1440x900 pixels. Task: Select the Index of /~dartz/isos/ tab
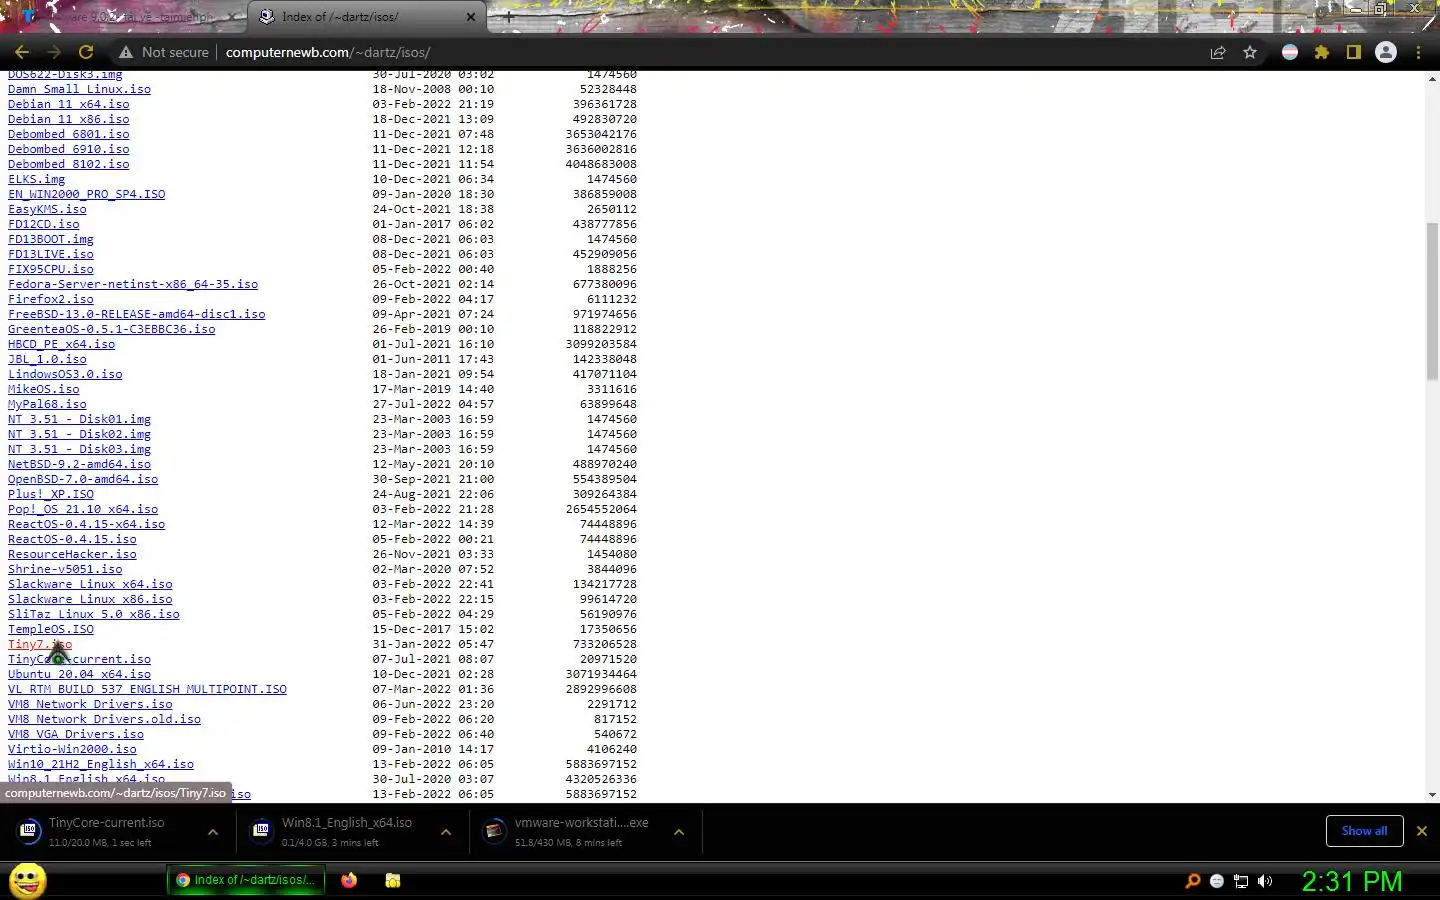[x=367, y=17]
